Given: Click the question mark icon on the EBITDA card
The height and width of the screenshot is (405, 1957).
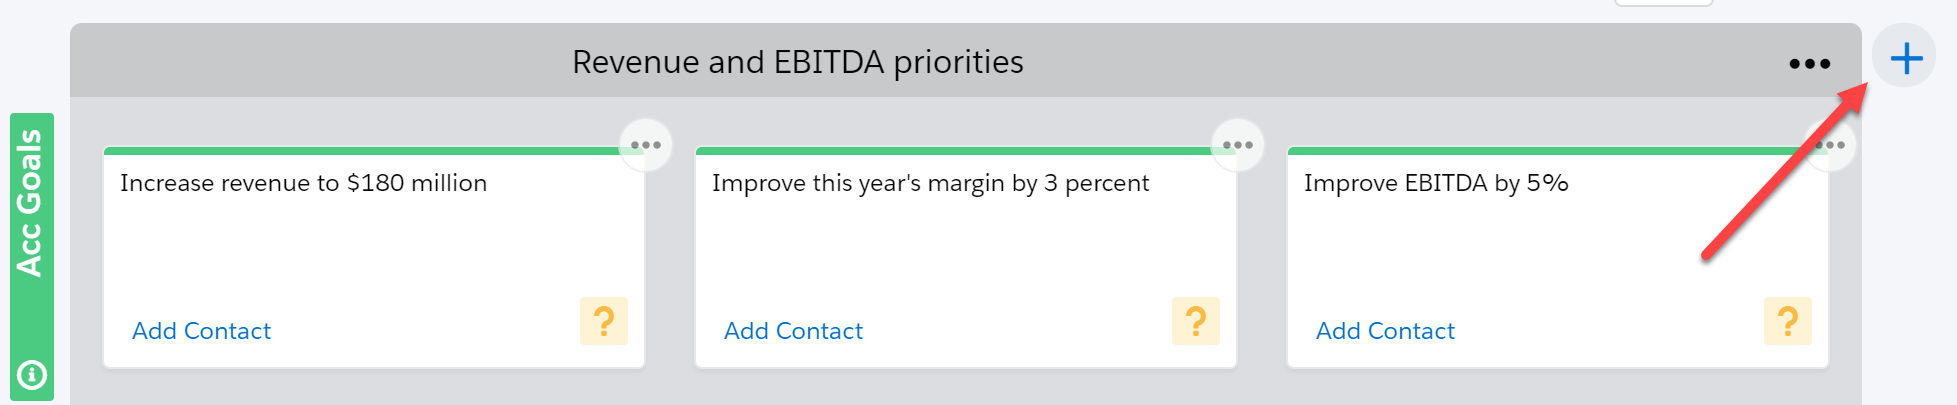Looking at the screenshot, I should 1788,321.
